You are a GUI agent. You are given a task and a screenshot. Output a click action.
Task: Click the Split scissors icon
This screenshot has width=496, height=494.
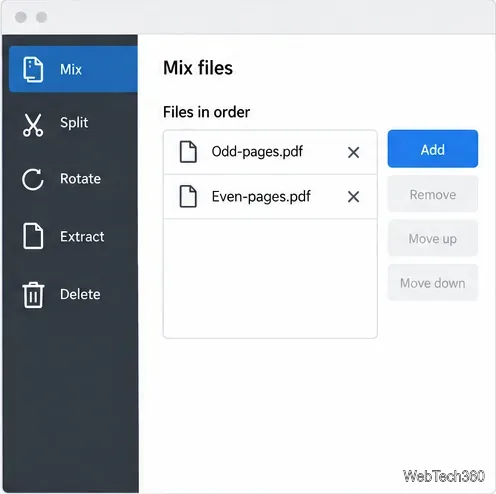coord(33,125)
